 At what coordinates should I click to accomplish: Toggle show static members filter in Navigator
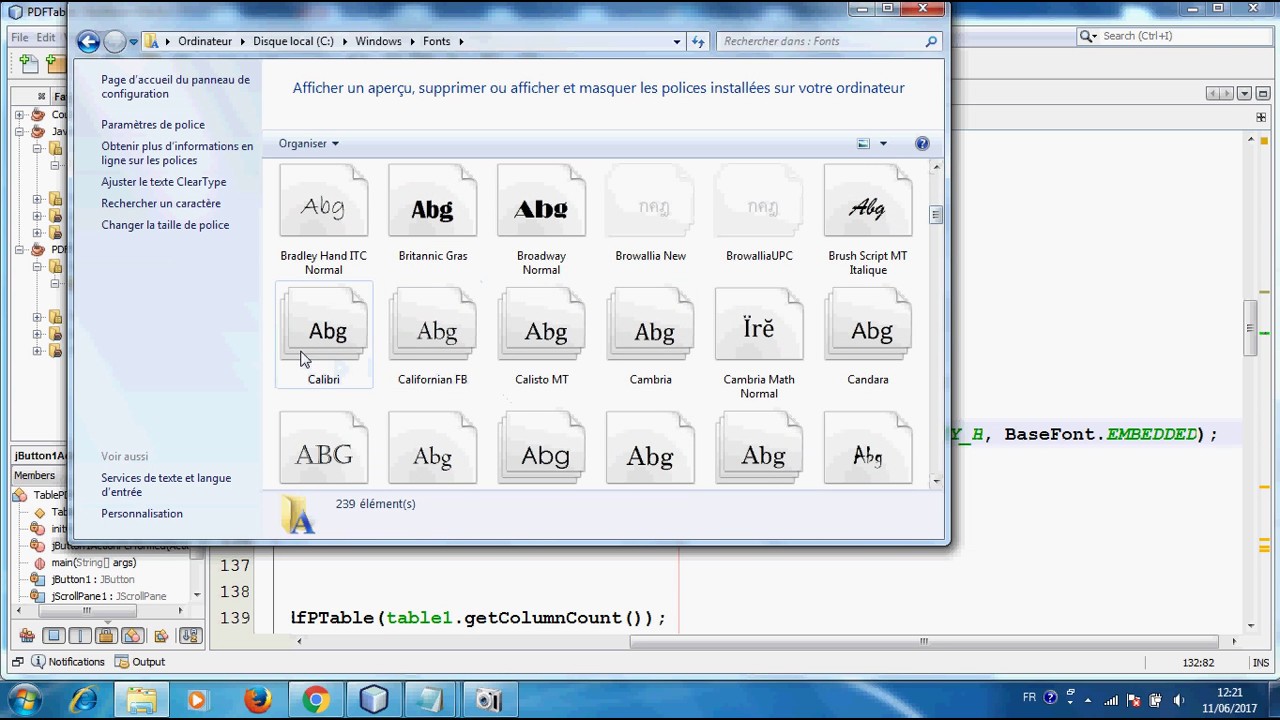tap(80, 635)
